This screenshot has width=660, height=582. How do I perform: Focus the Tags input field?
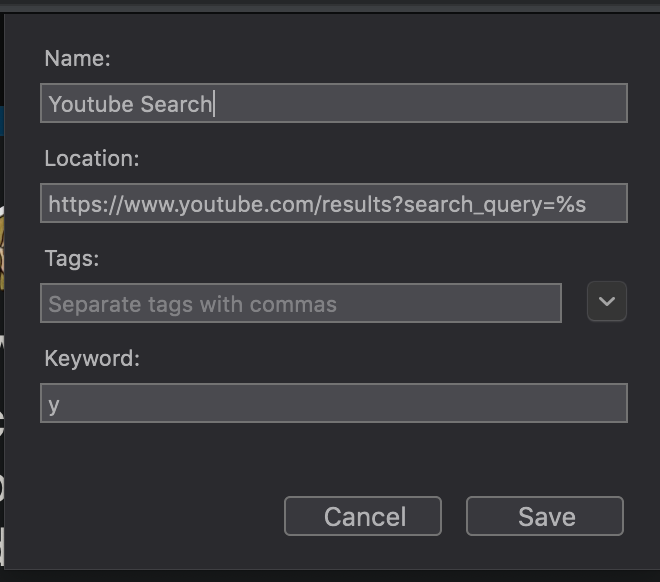pyautogui.click(x=301, y=303)
